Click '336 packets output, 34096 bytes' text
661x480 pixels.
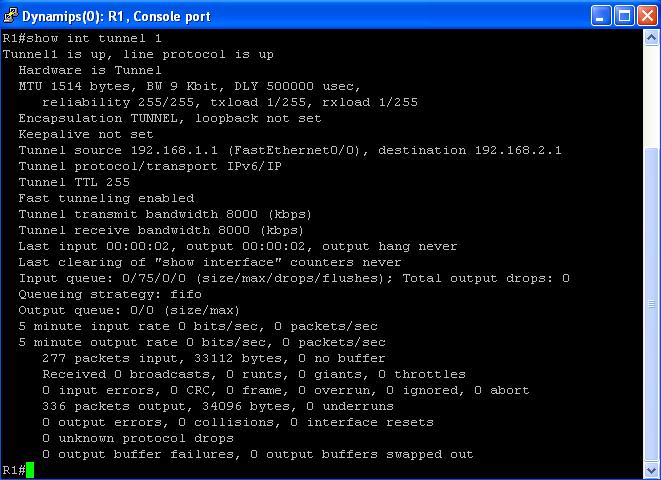pyautogui.click(x=166, y=407)
